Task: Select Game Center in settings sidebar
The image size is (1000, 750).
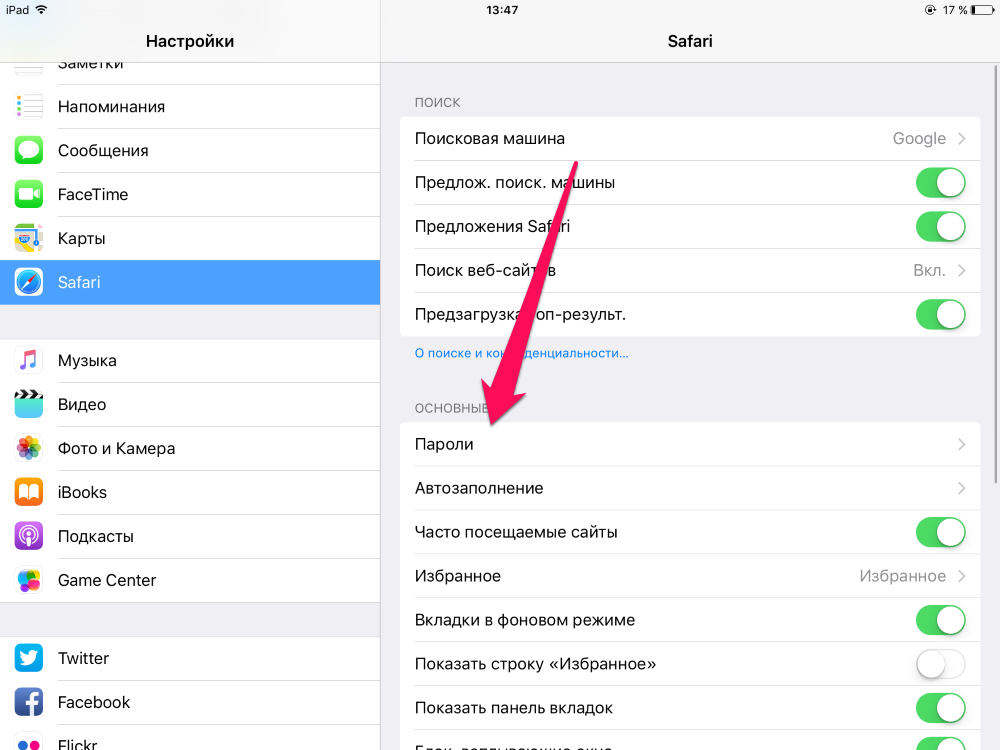Action: pos(190,580)
